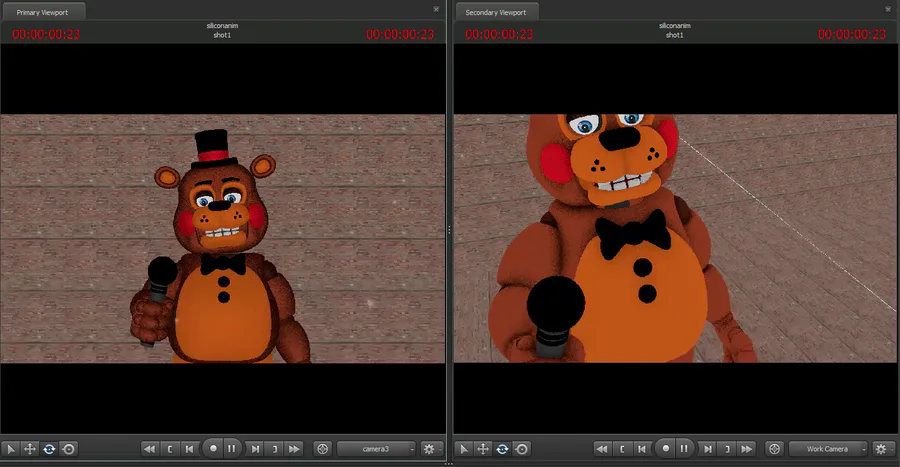The image size is (900, 467).
Task: Step forward one frame in Secondary Viewport
Action: [x=708, y=449]
